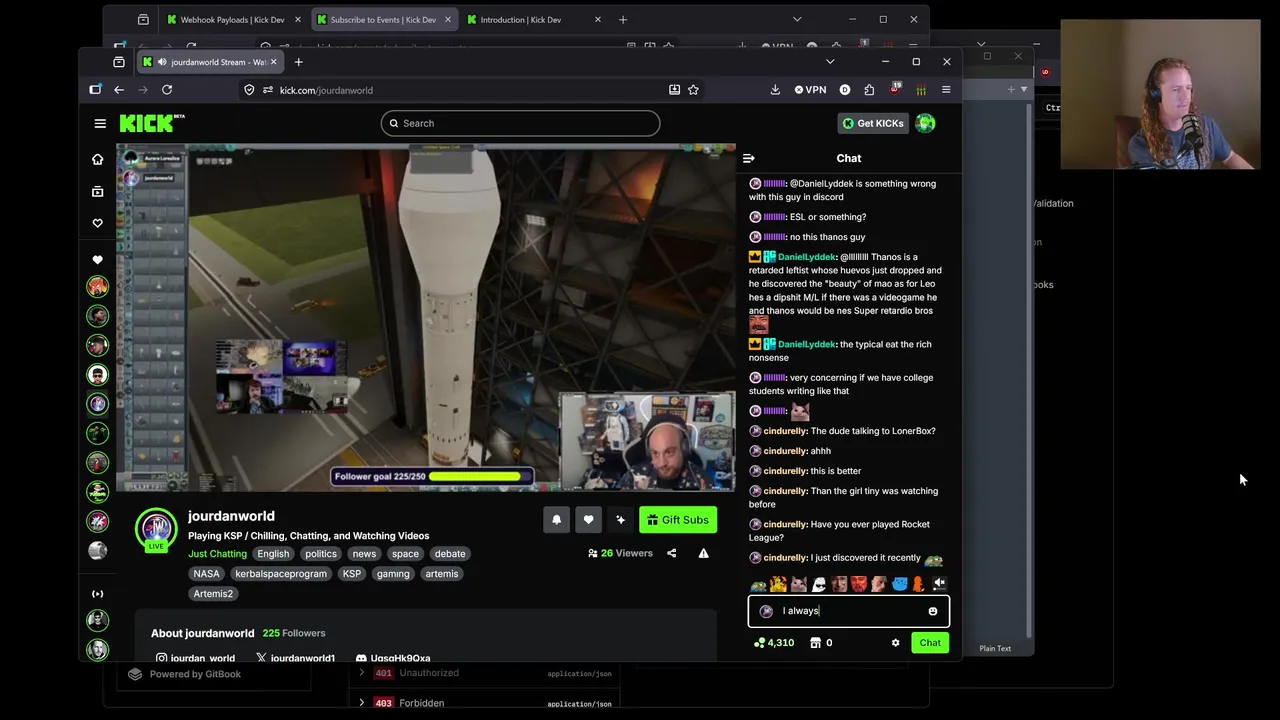Open a new tab in rear Kick Dev window
The height and width of the screenshot is (720, 1280).
coord(623,19)
